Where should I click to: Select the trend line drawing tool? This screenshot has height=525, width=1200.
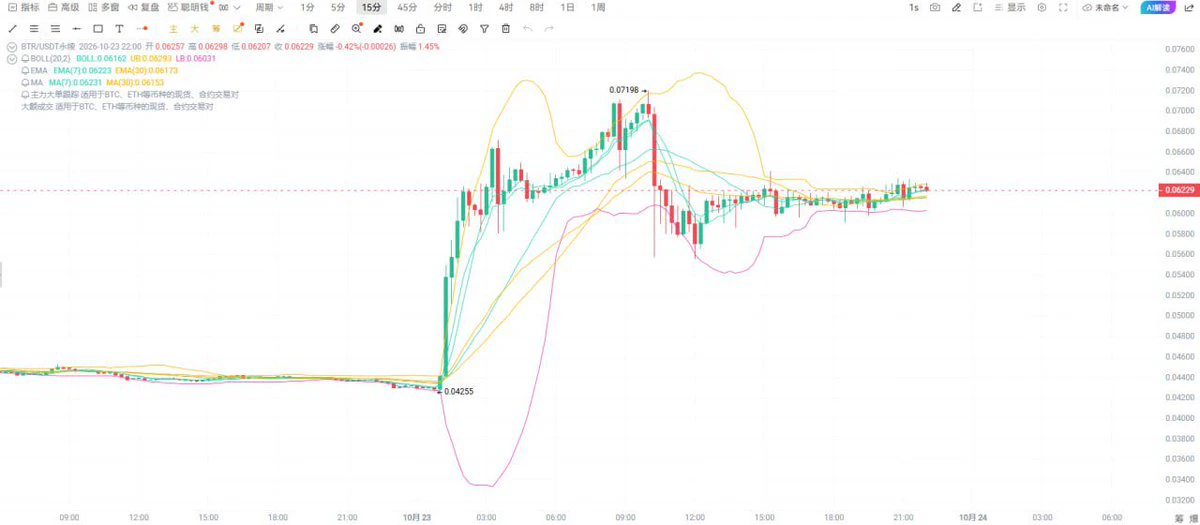[x=12, y=29]
